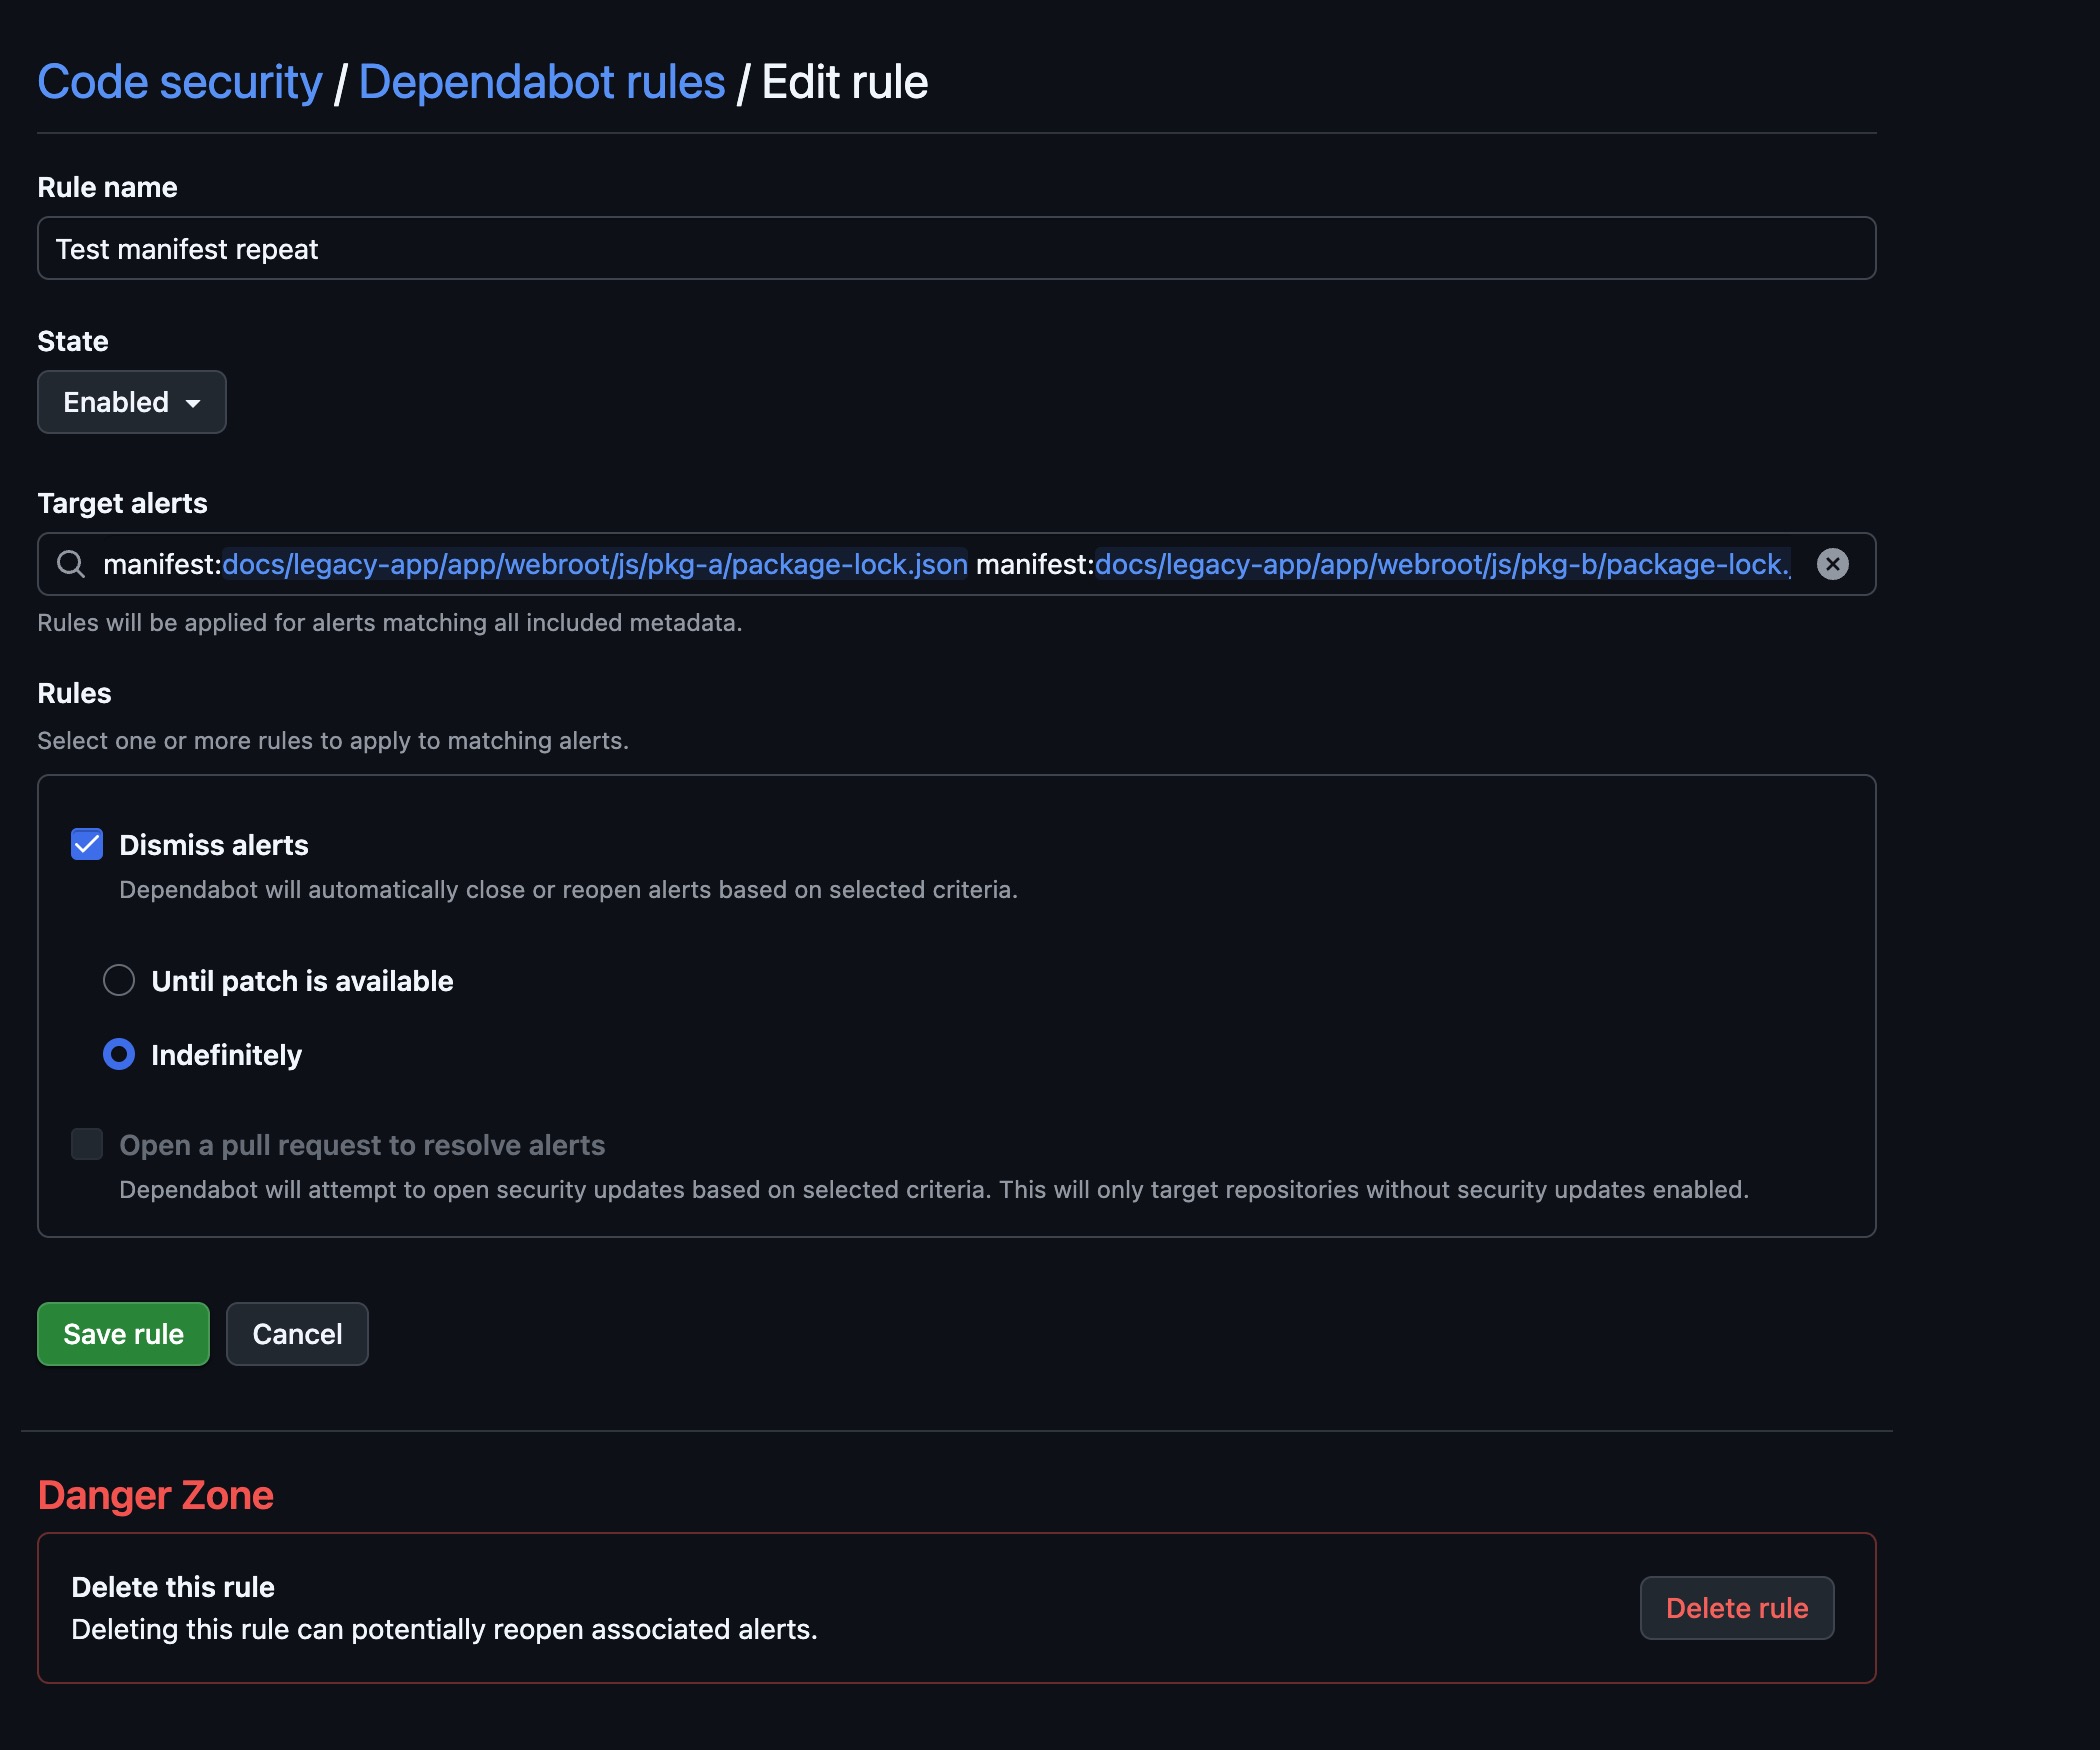2100x1750 pixels.
Task: Go to Code security breadcrumb link
Action: [180, 82]
